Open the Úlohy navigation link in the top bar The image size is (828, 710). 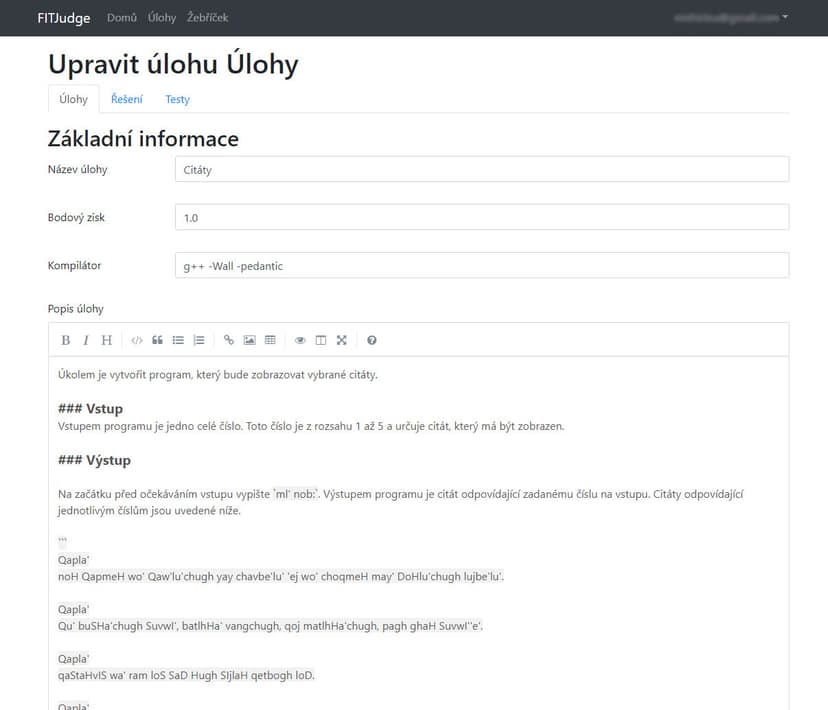pyautogui.click(x=162, y=18)
